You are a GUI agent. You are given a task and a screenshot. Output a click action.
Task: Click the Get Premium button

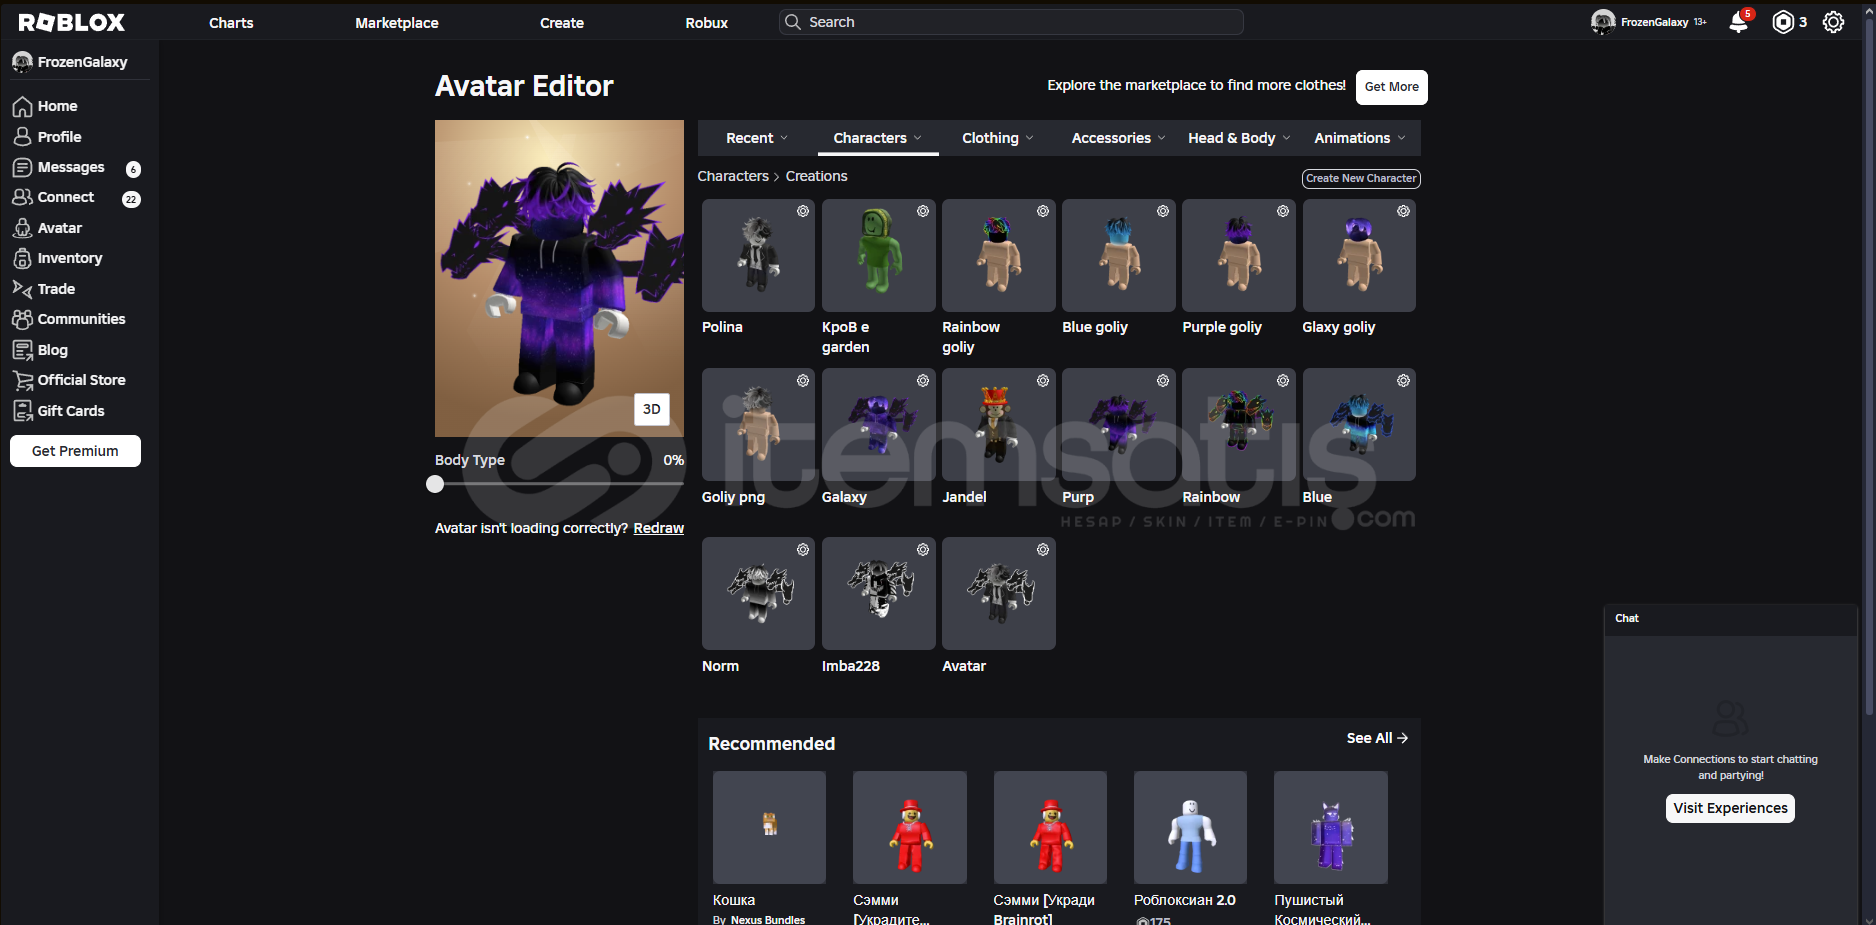(75, 451)
